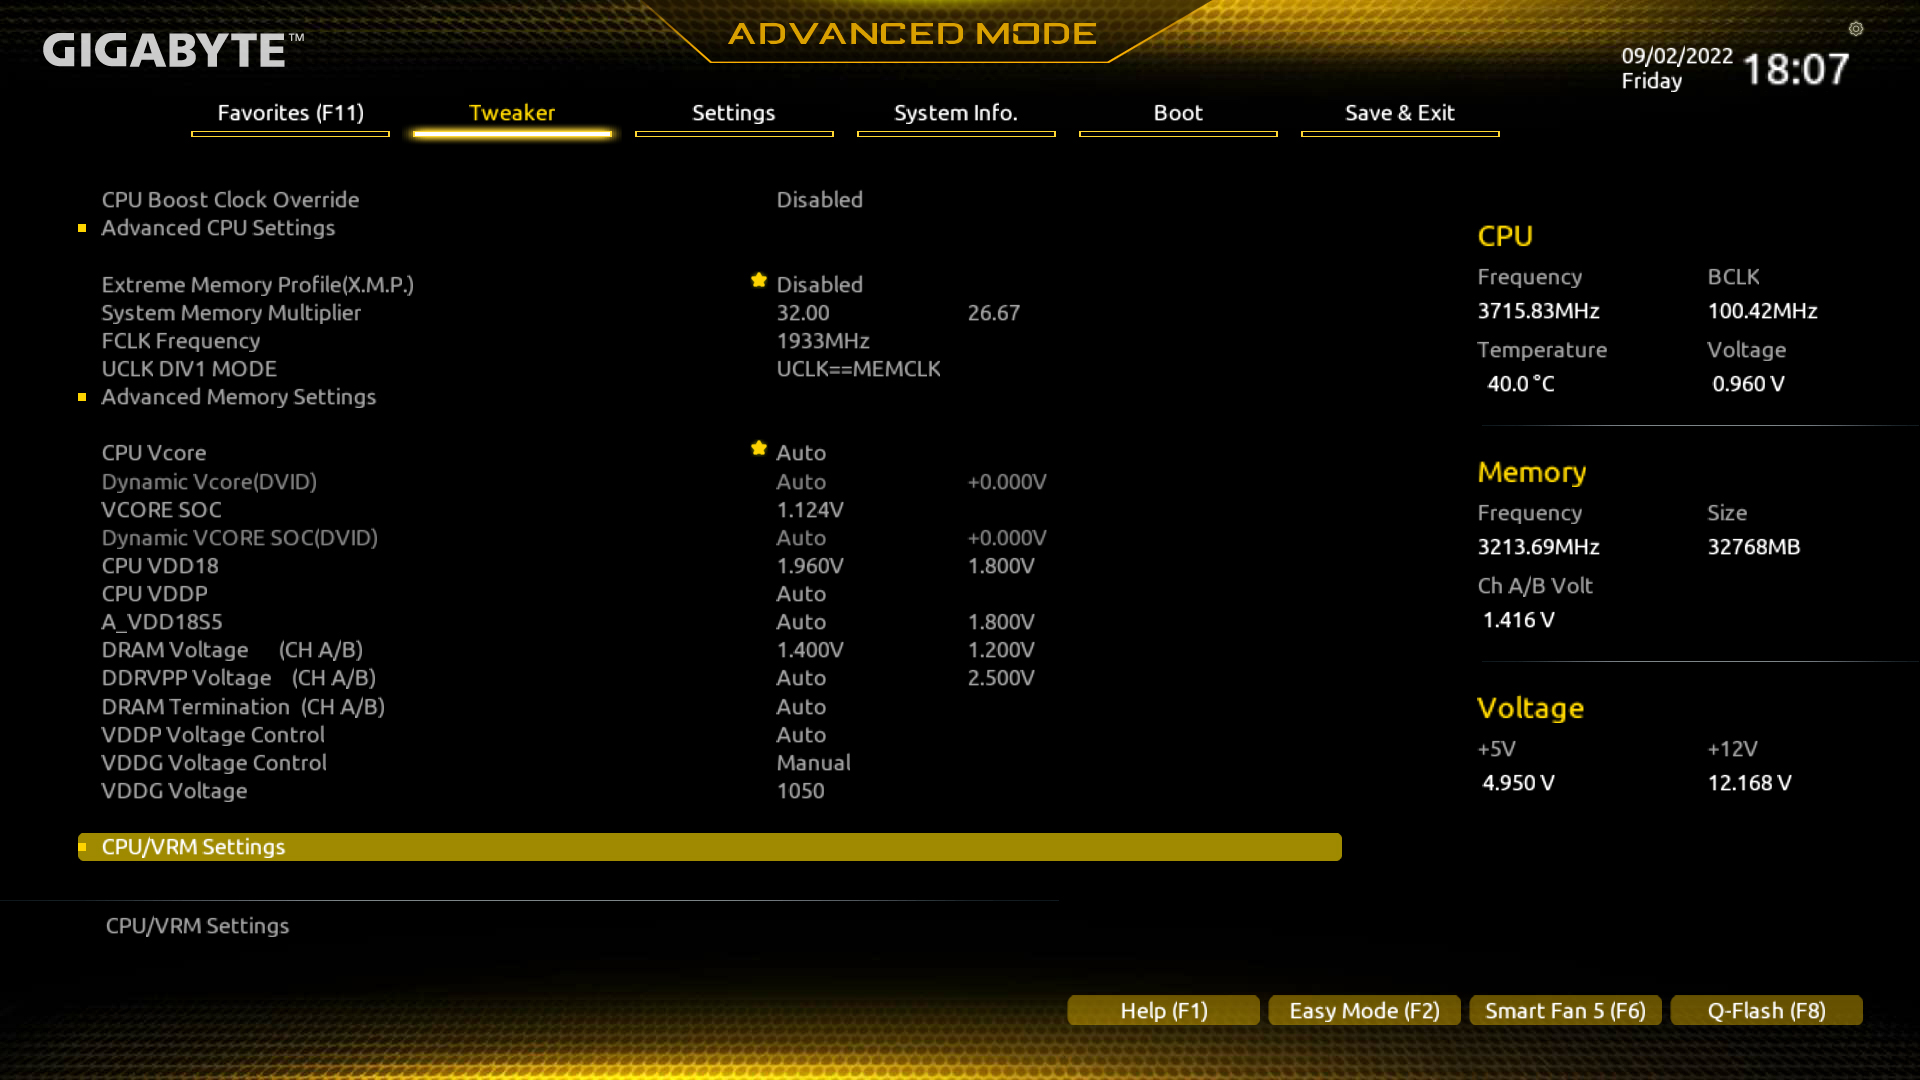Viewport: 1920px width, 1080px height.
Task: Open Smart Fan 5 (F6)
Action: pyautogui.click(x=1565, y=1010)
